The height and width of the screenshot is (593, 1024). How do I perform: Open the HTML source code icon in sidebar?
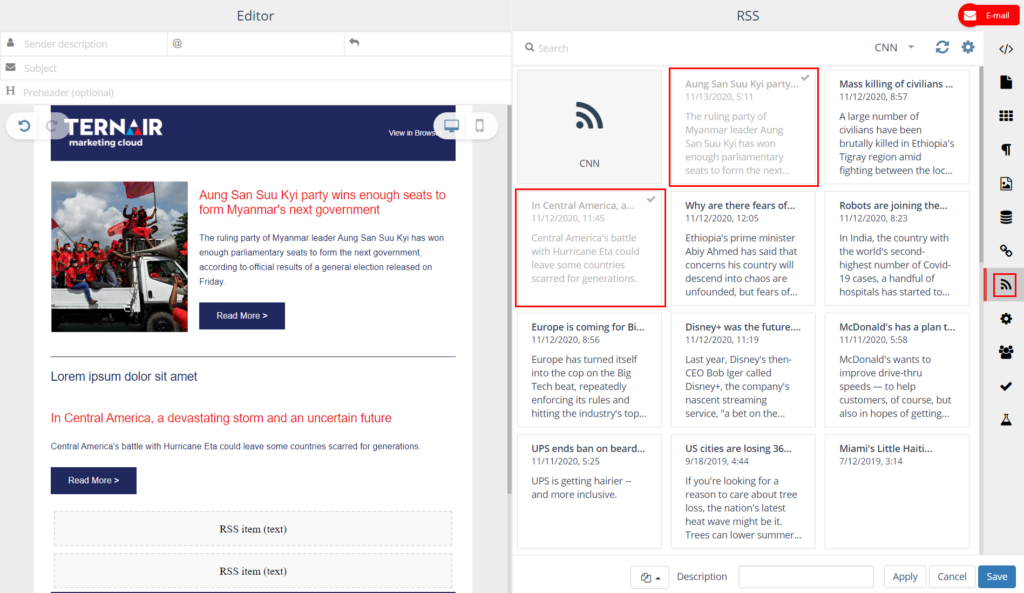coord(1006,49)
